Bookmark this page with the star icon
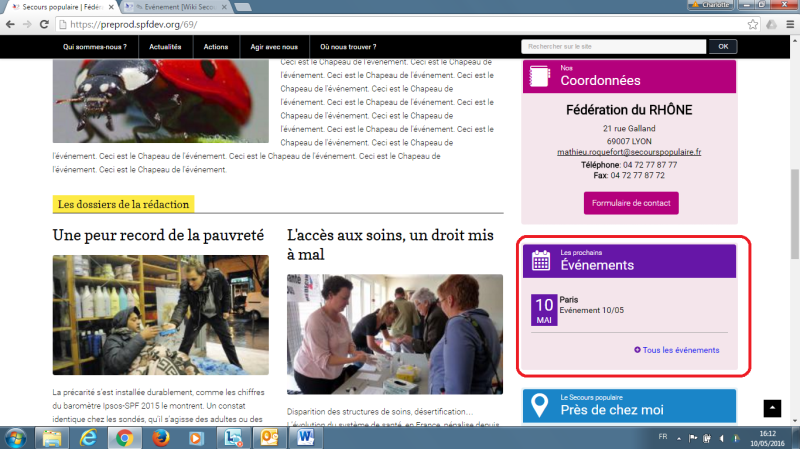This screenshot has width=800, height=449. [x=753, y=24]
